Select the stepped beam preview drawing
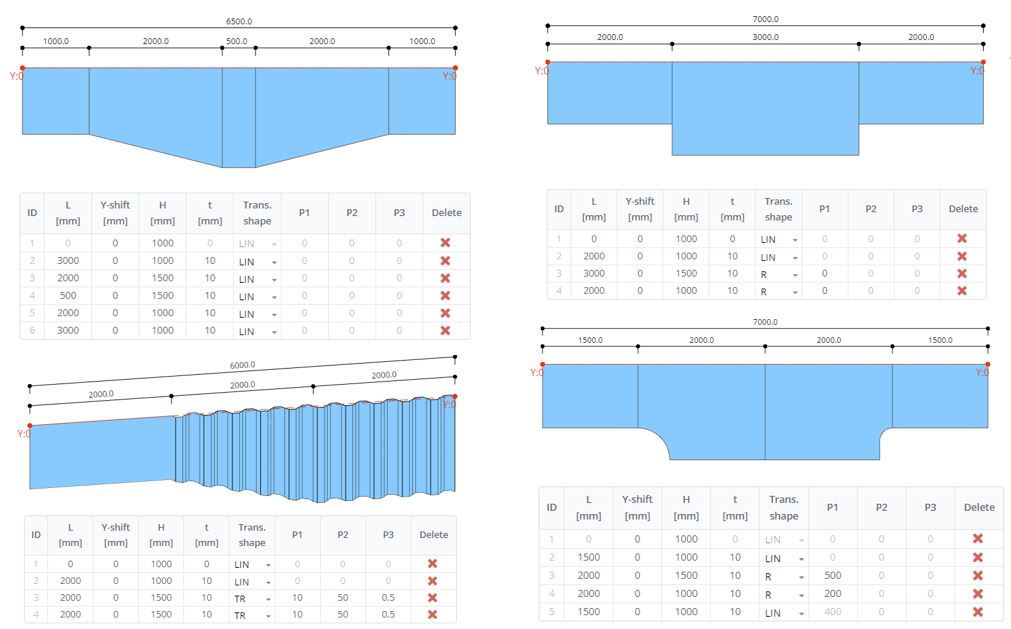This screenshot has height=629, width=1011. [765, 108]
